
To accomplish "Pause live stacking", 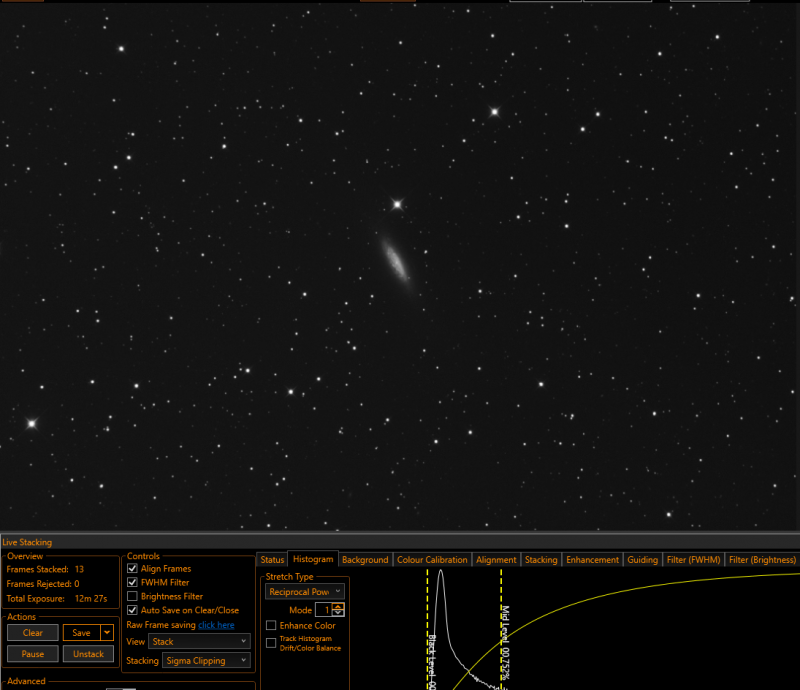I will [33, 654].
